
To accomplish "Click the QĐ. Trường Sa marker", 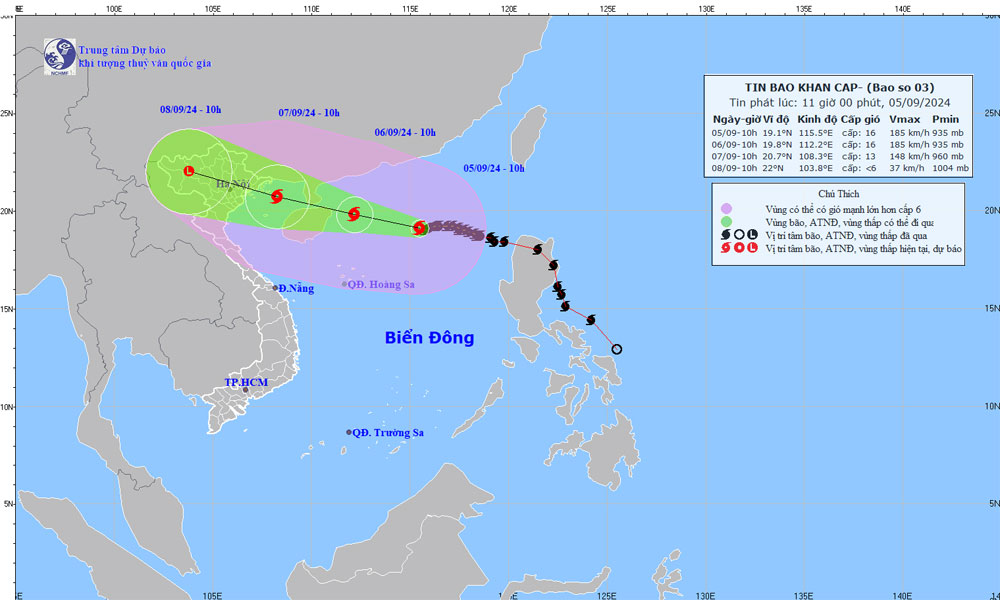I will tap(349, 432).
